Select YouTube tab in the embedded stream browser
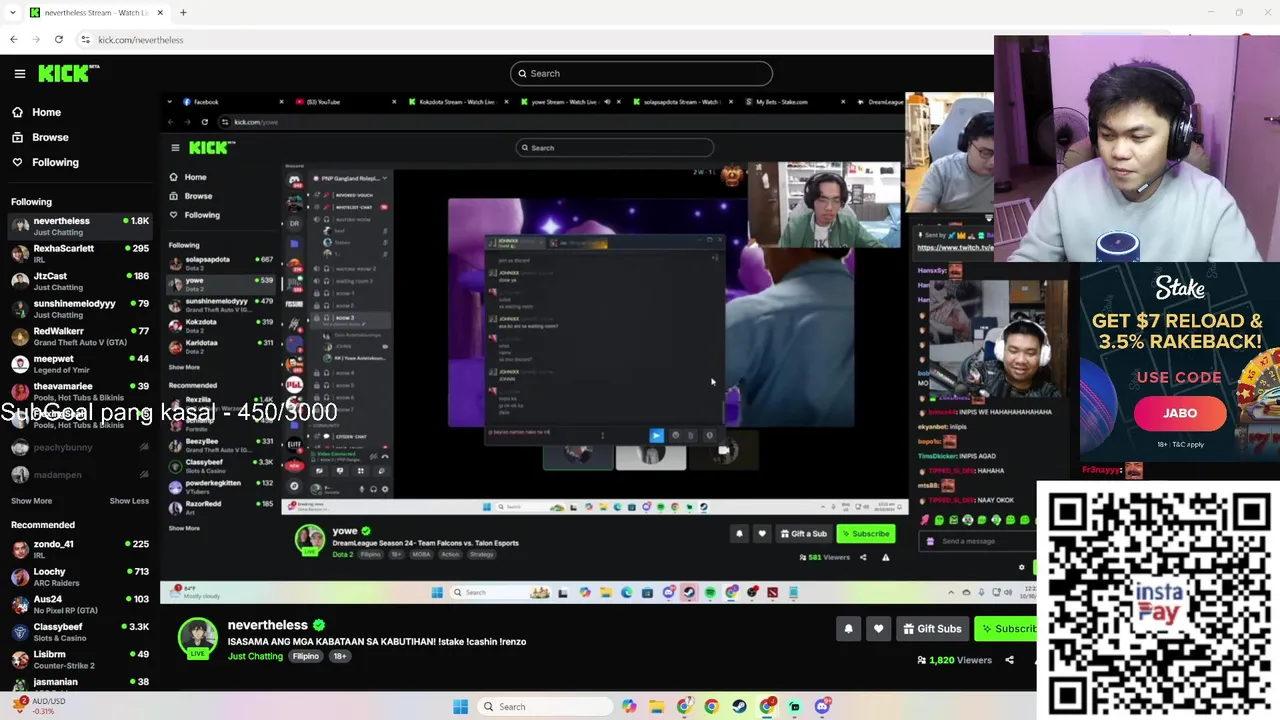 coord(345,102)
